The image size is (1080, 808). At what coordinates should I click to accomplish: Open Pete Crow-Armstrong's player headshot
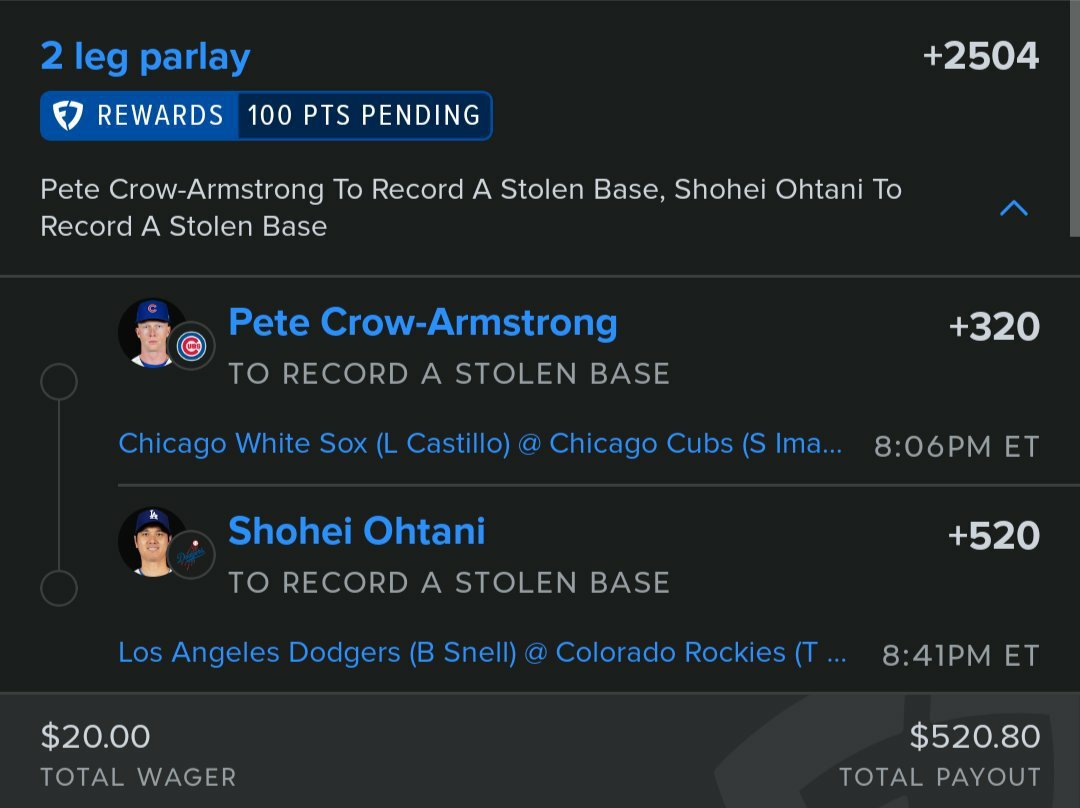tap(152, 333)
